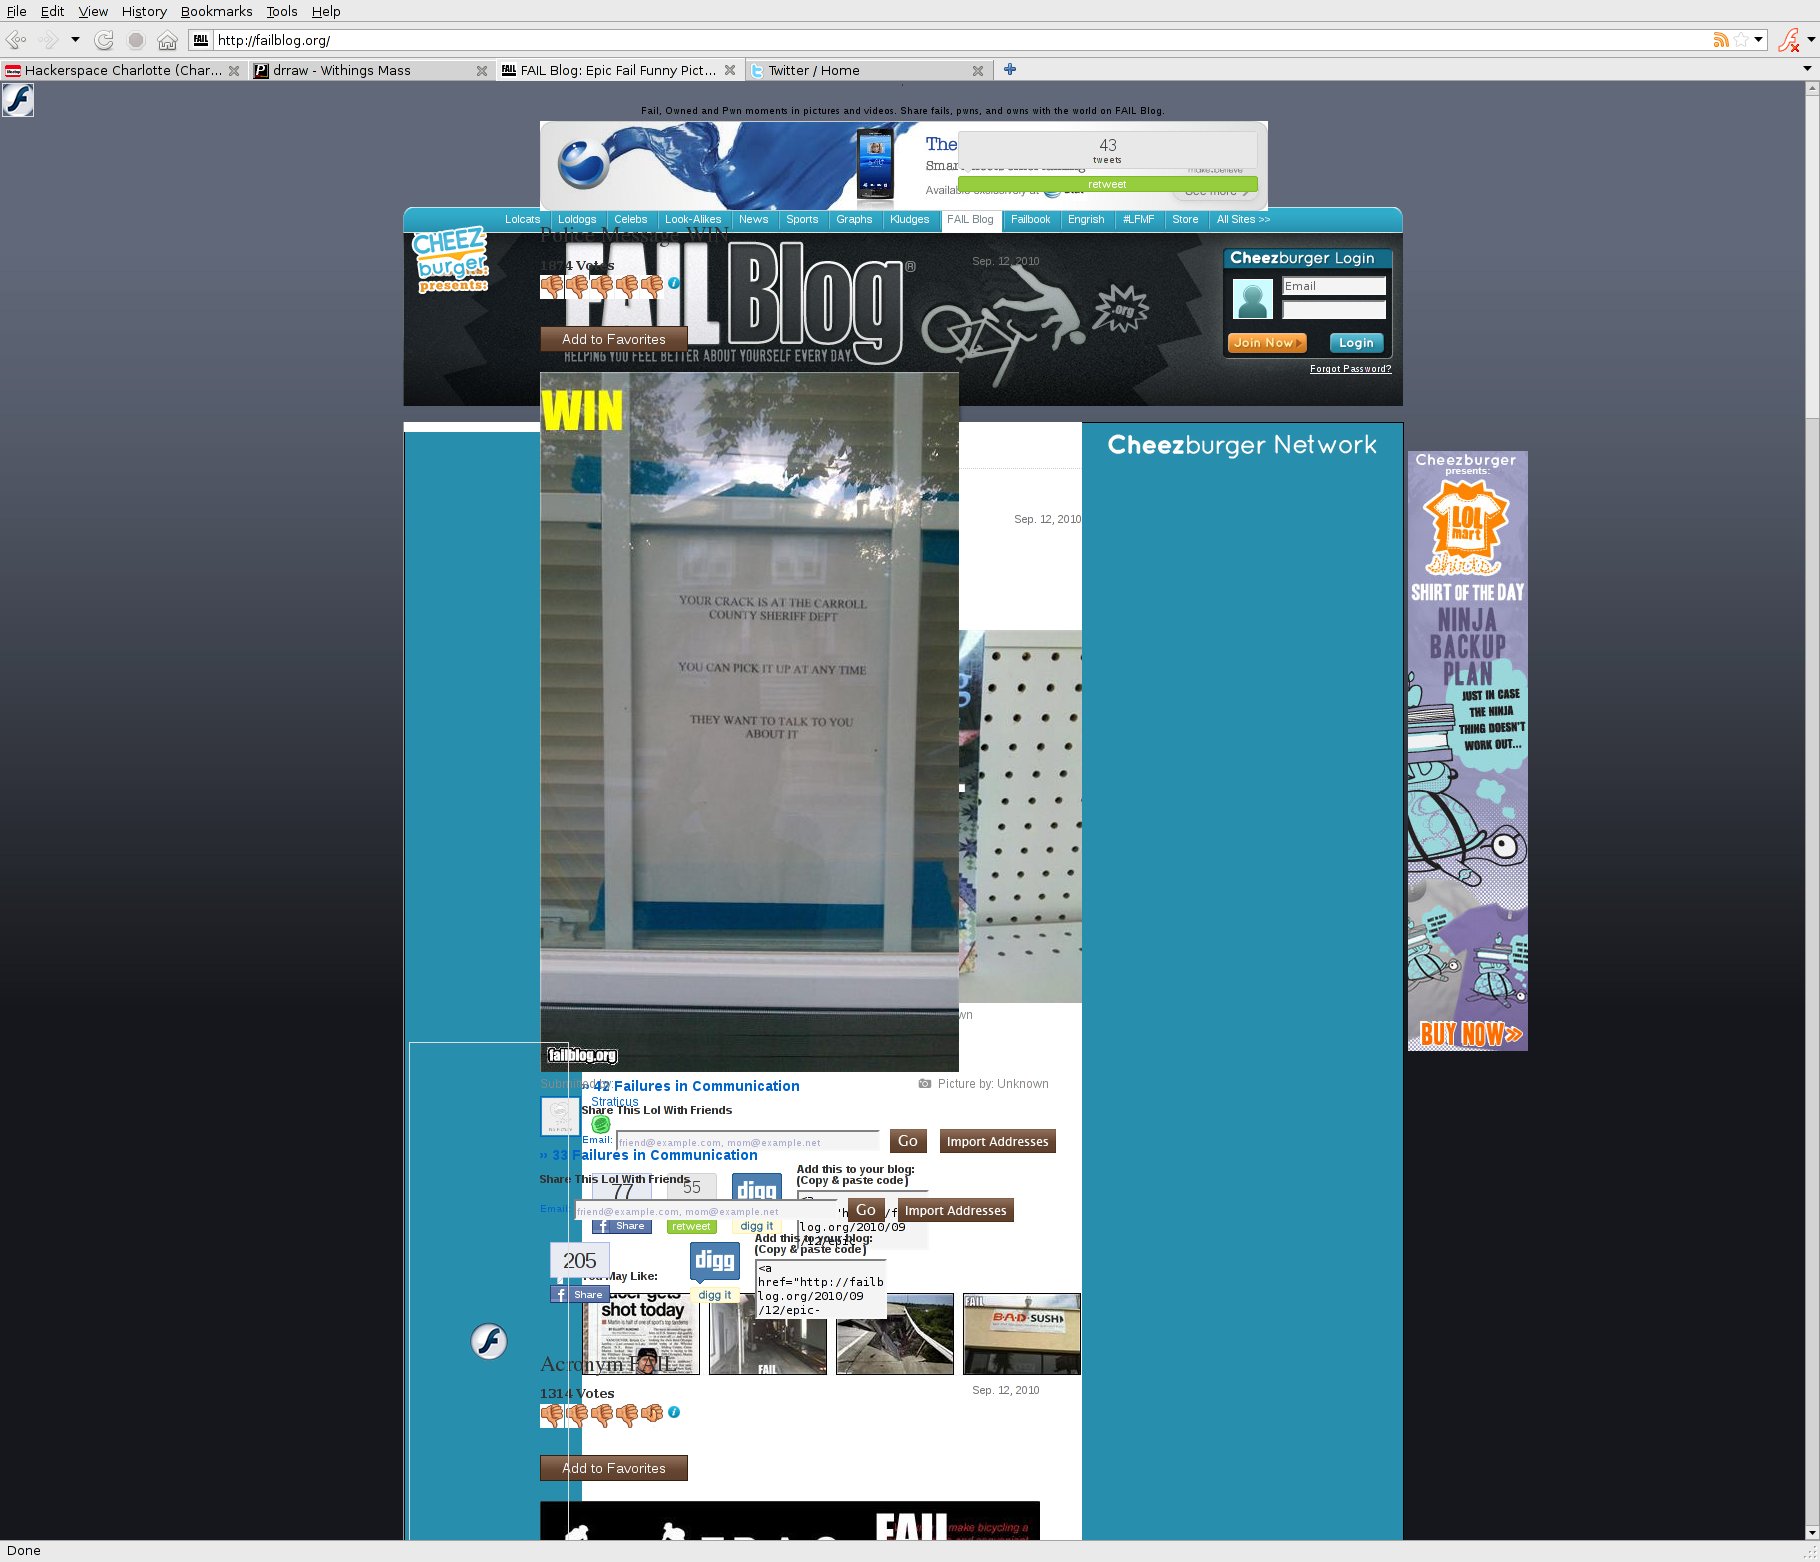Click the blue Login button
Image resolution: width=1820 pixels, height=1562 pixels.
pyautogui.click(x=1356, y=343)
